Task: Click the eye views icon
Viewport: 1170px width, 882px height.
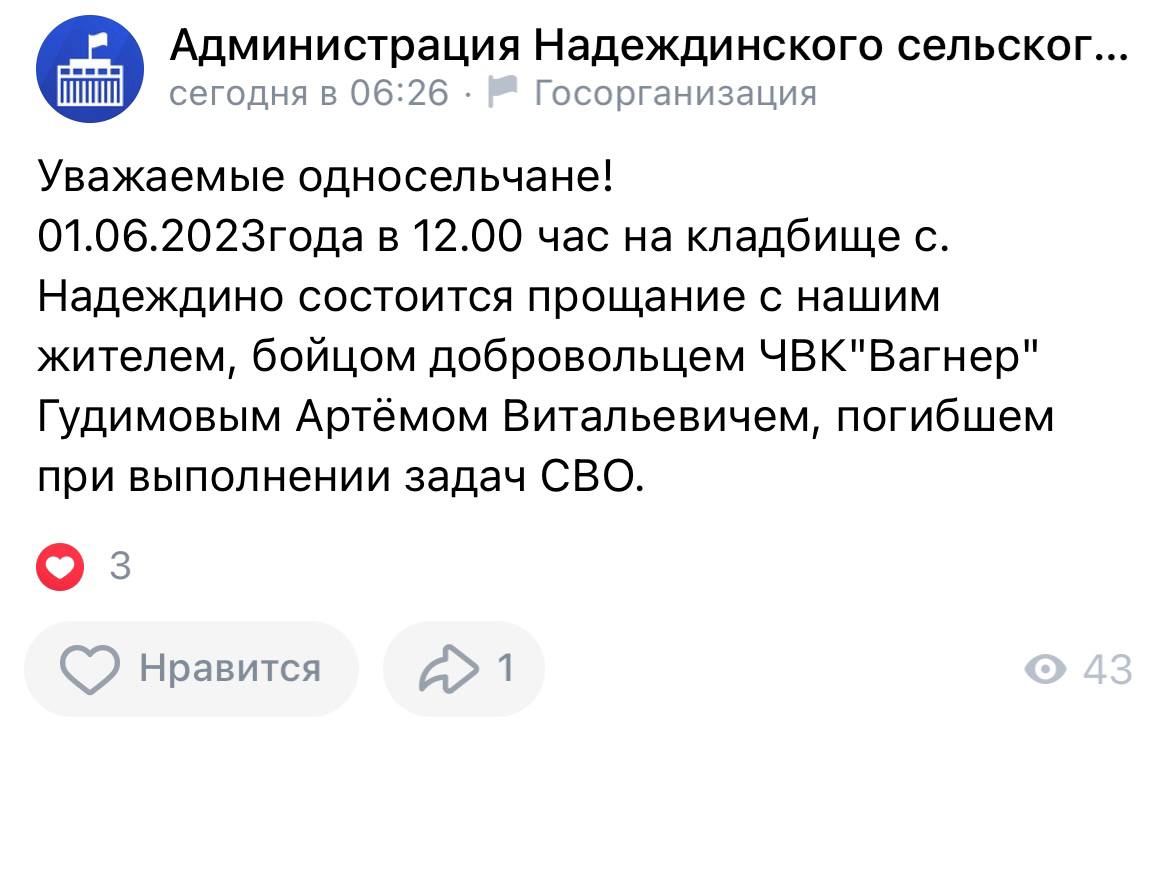Action: pos(1046,669)
